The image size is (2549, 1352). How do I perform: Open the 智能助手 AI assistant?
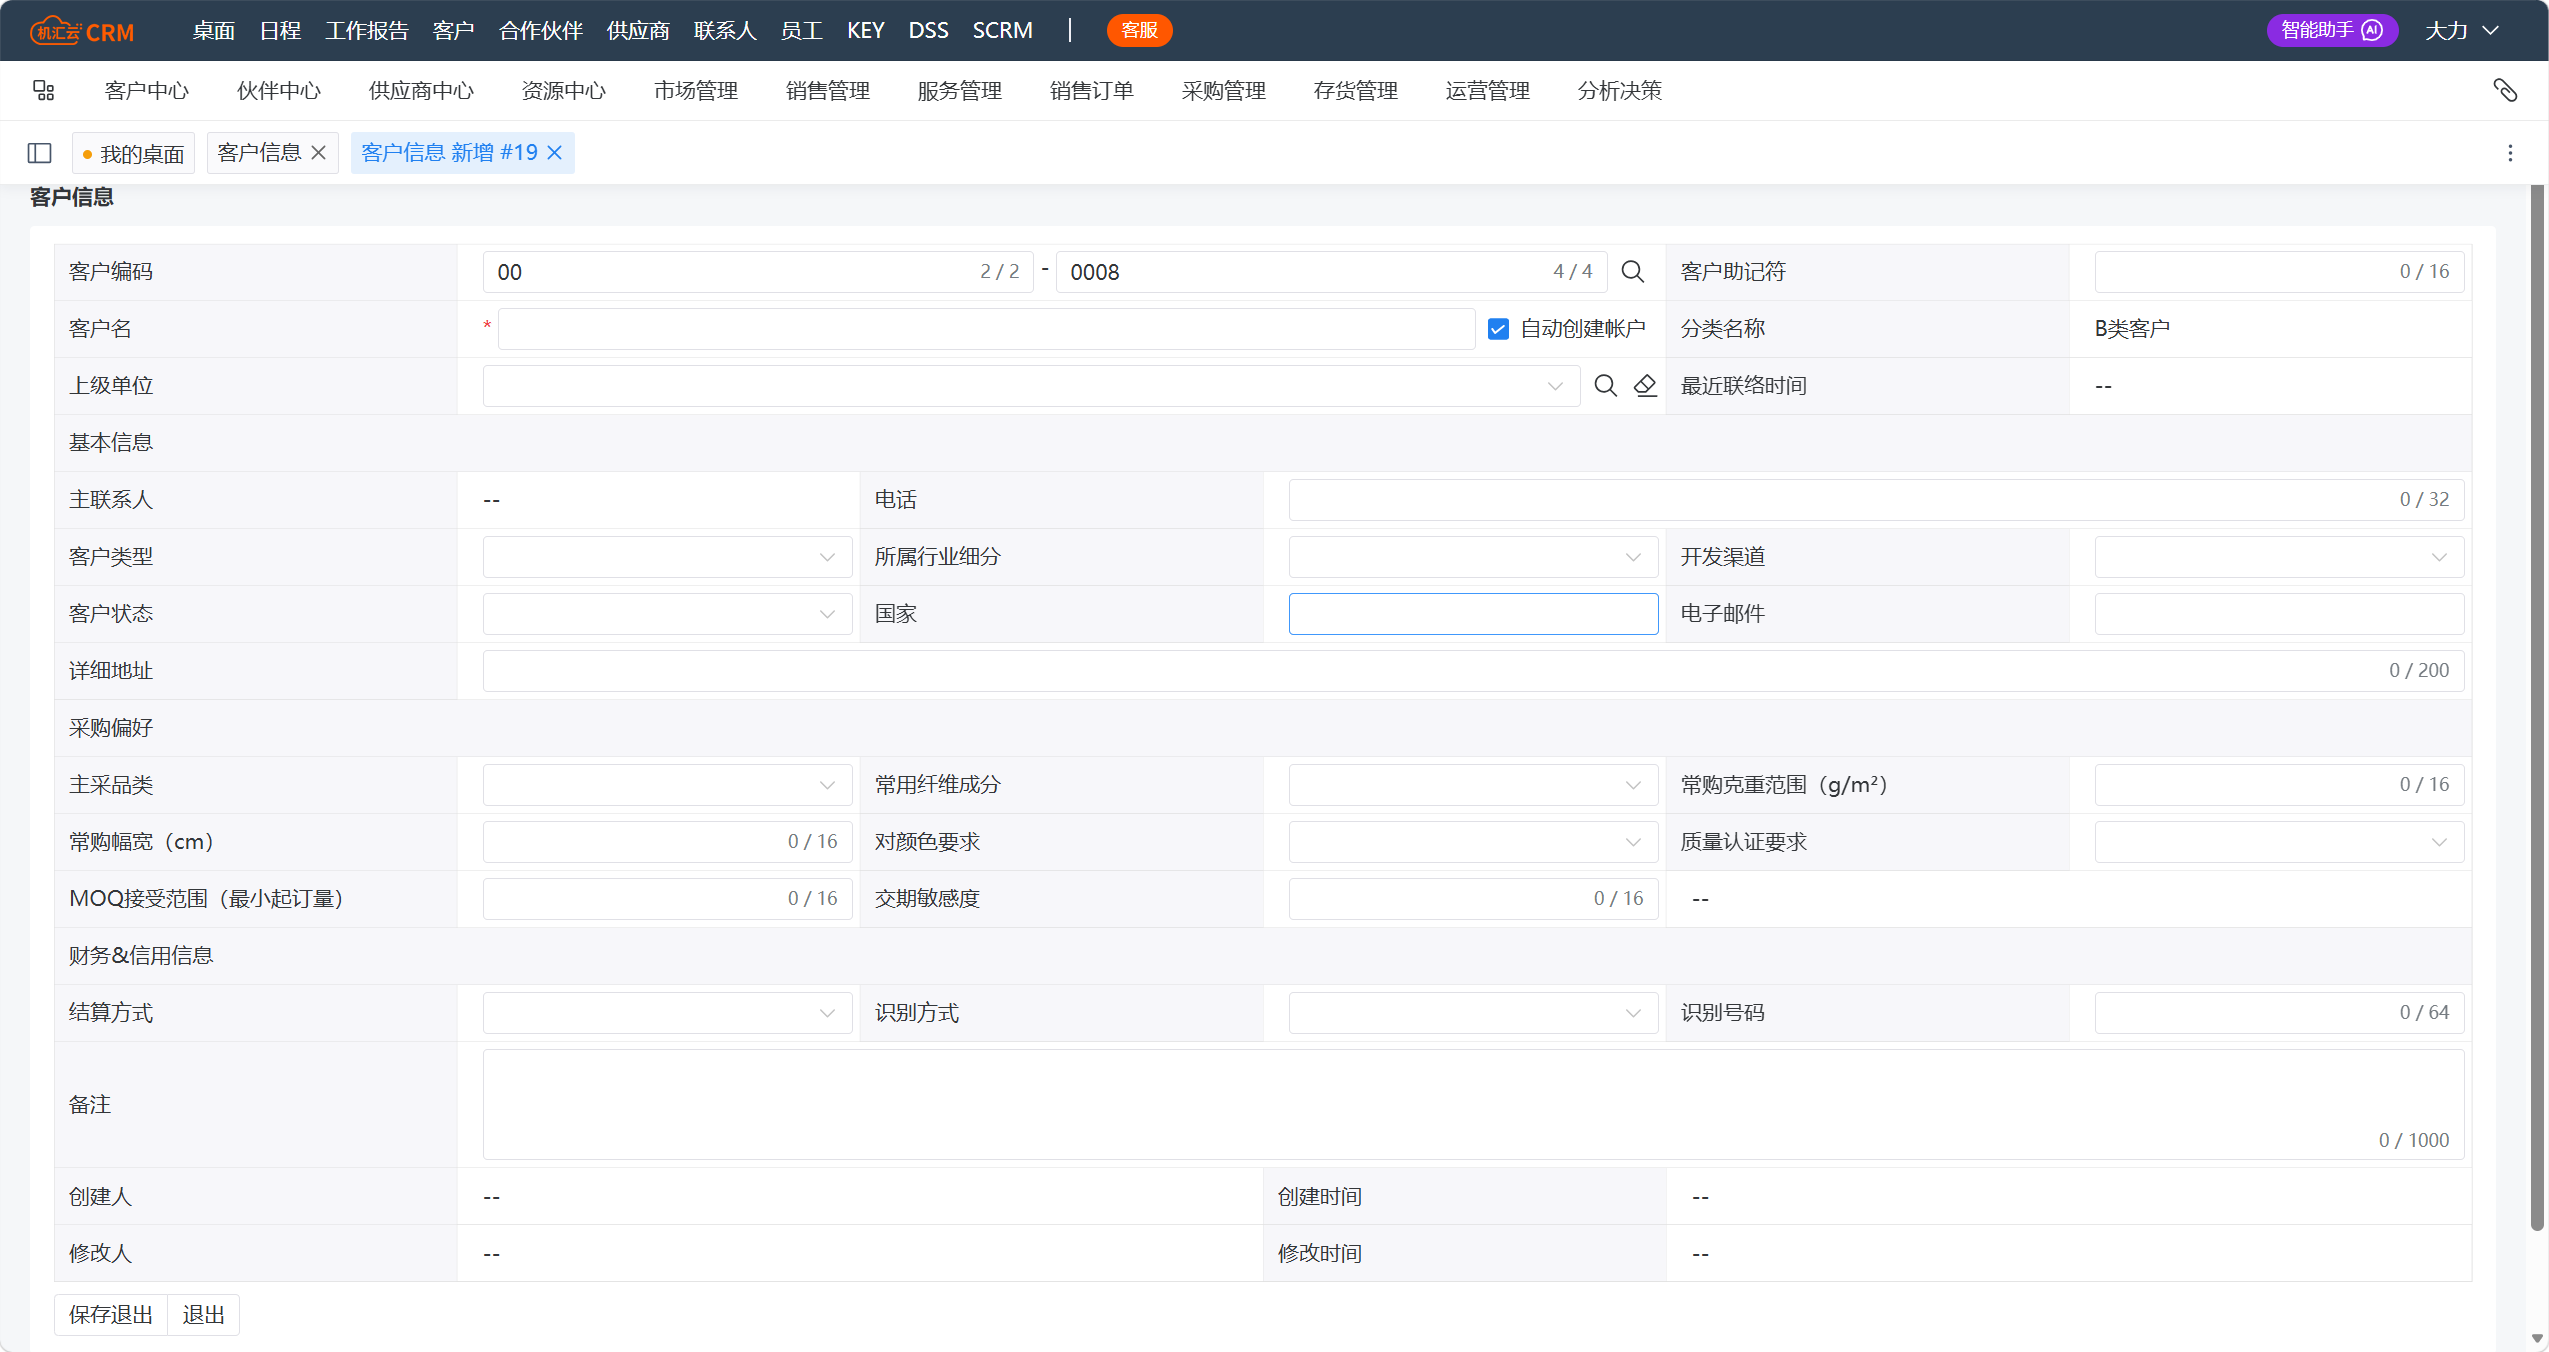tap(2331, 30)
